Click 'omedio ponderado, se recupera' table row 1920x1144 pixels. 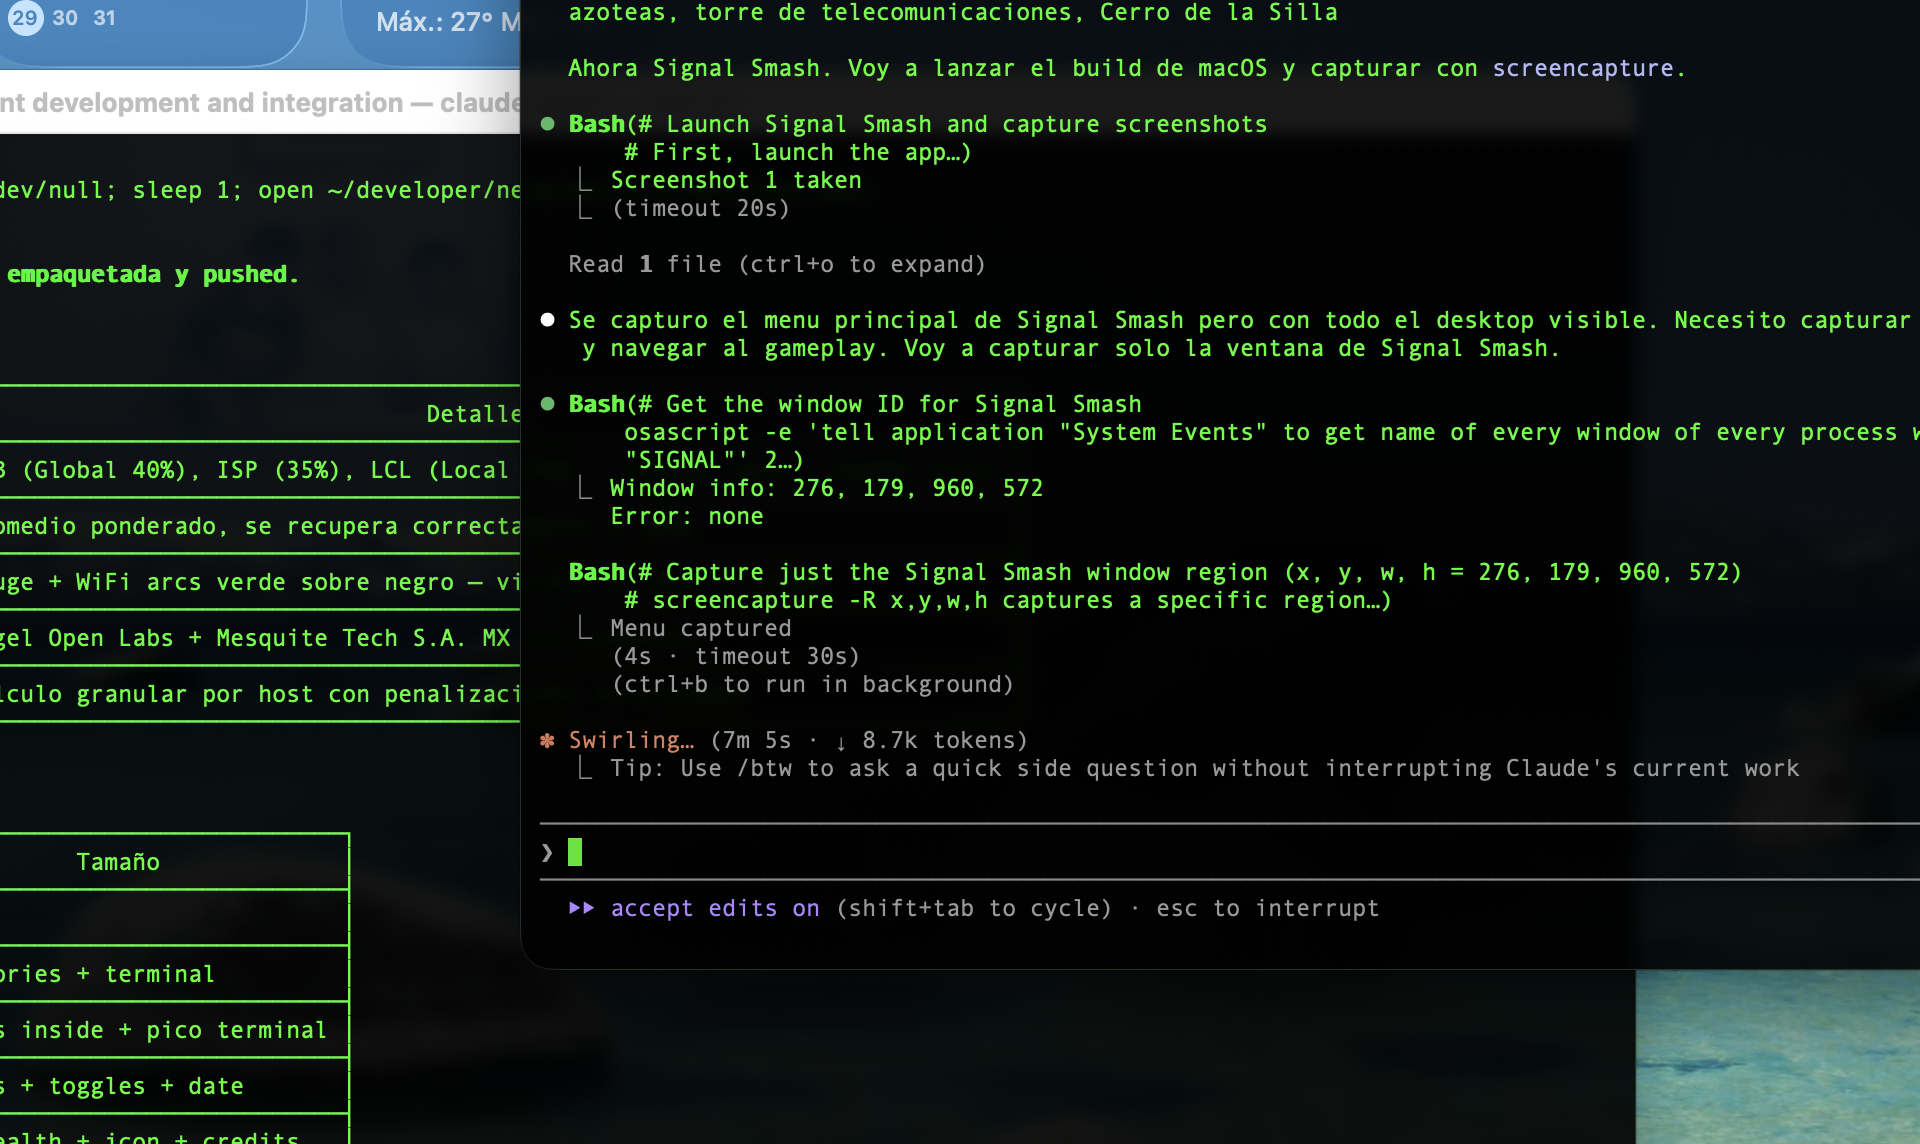coord(260,526)
